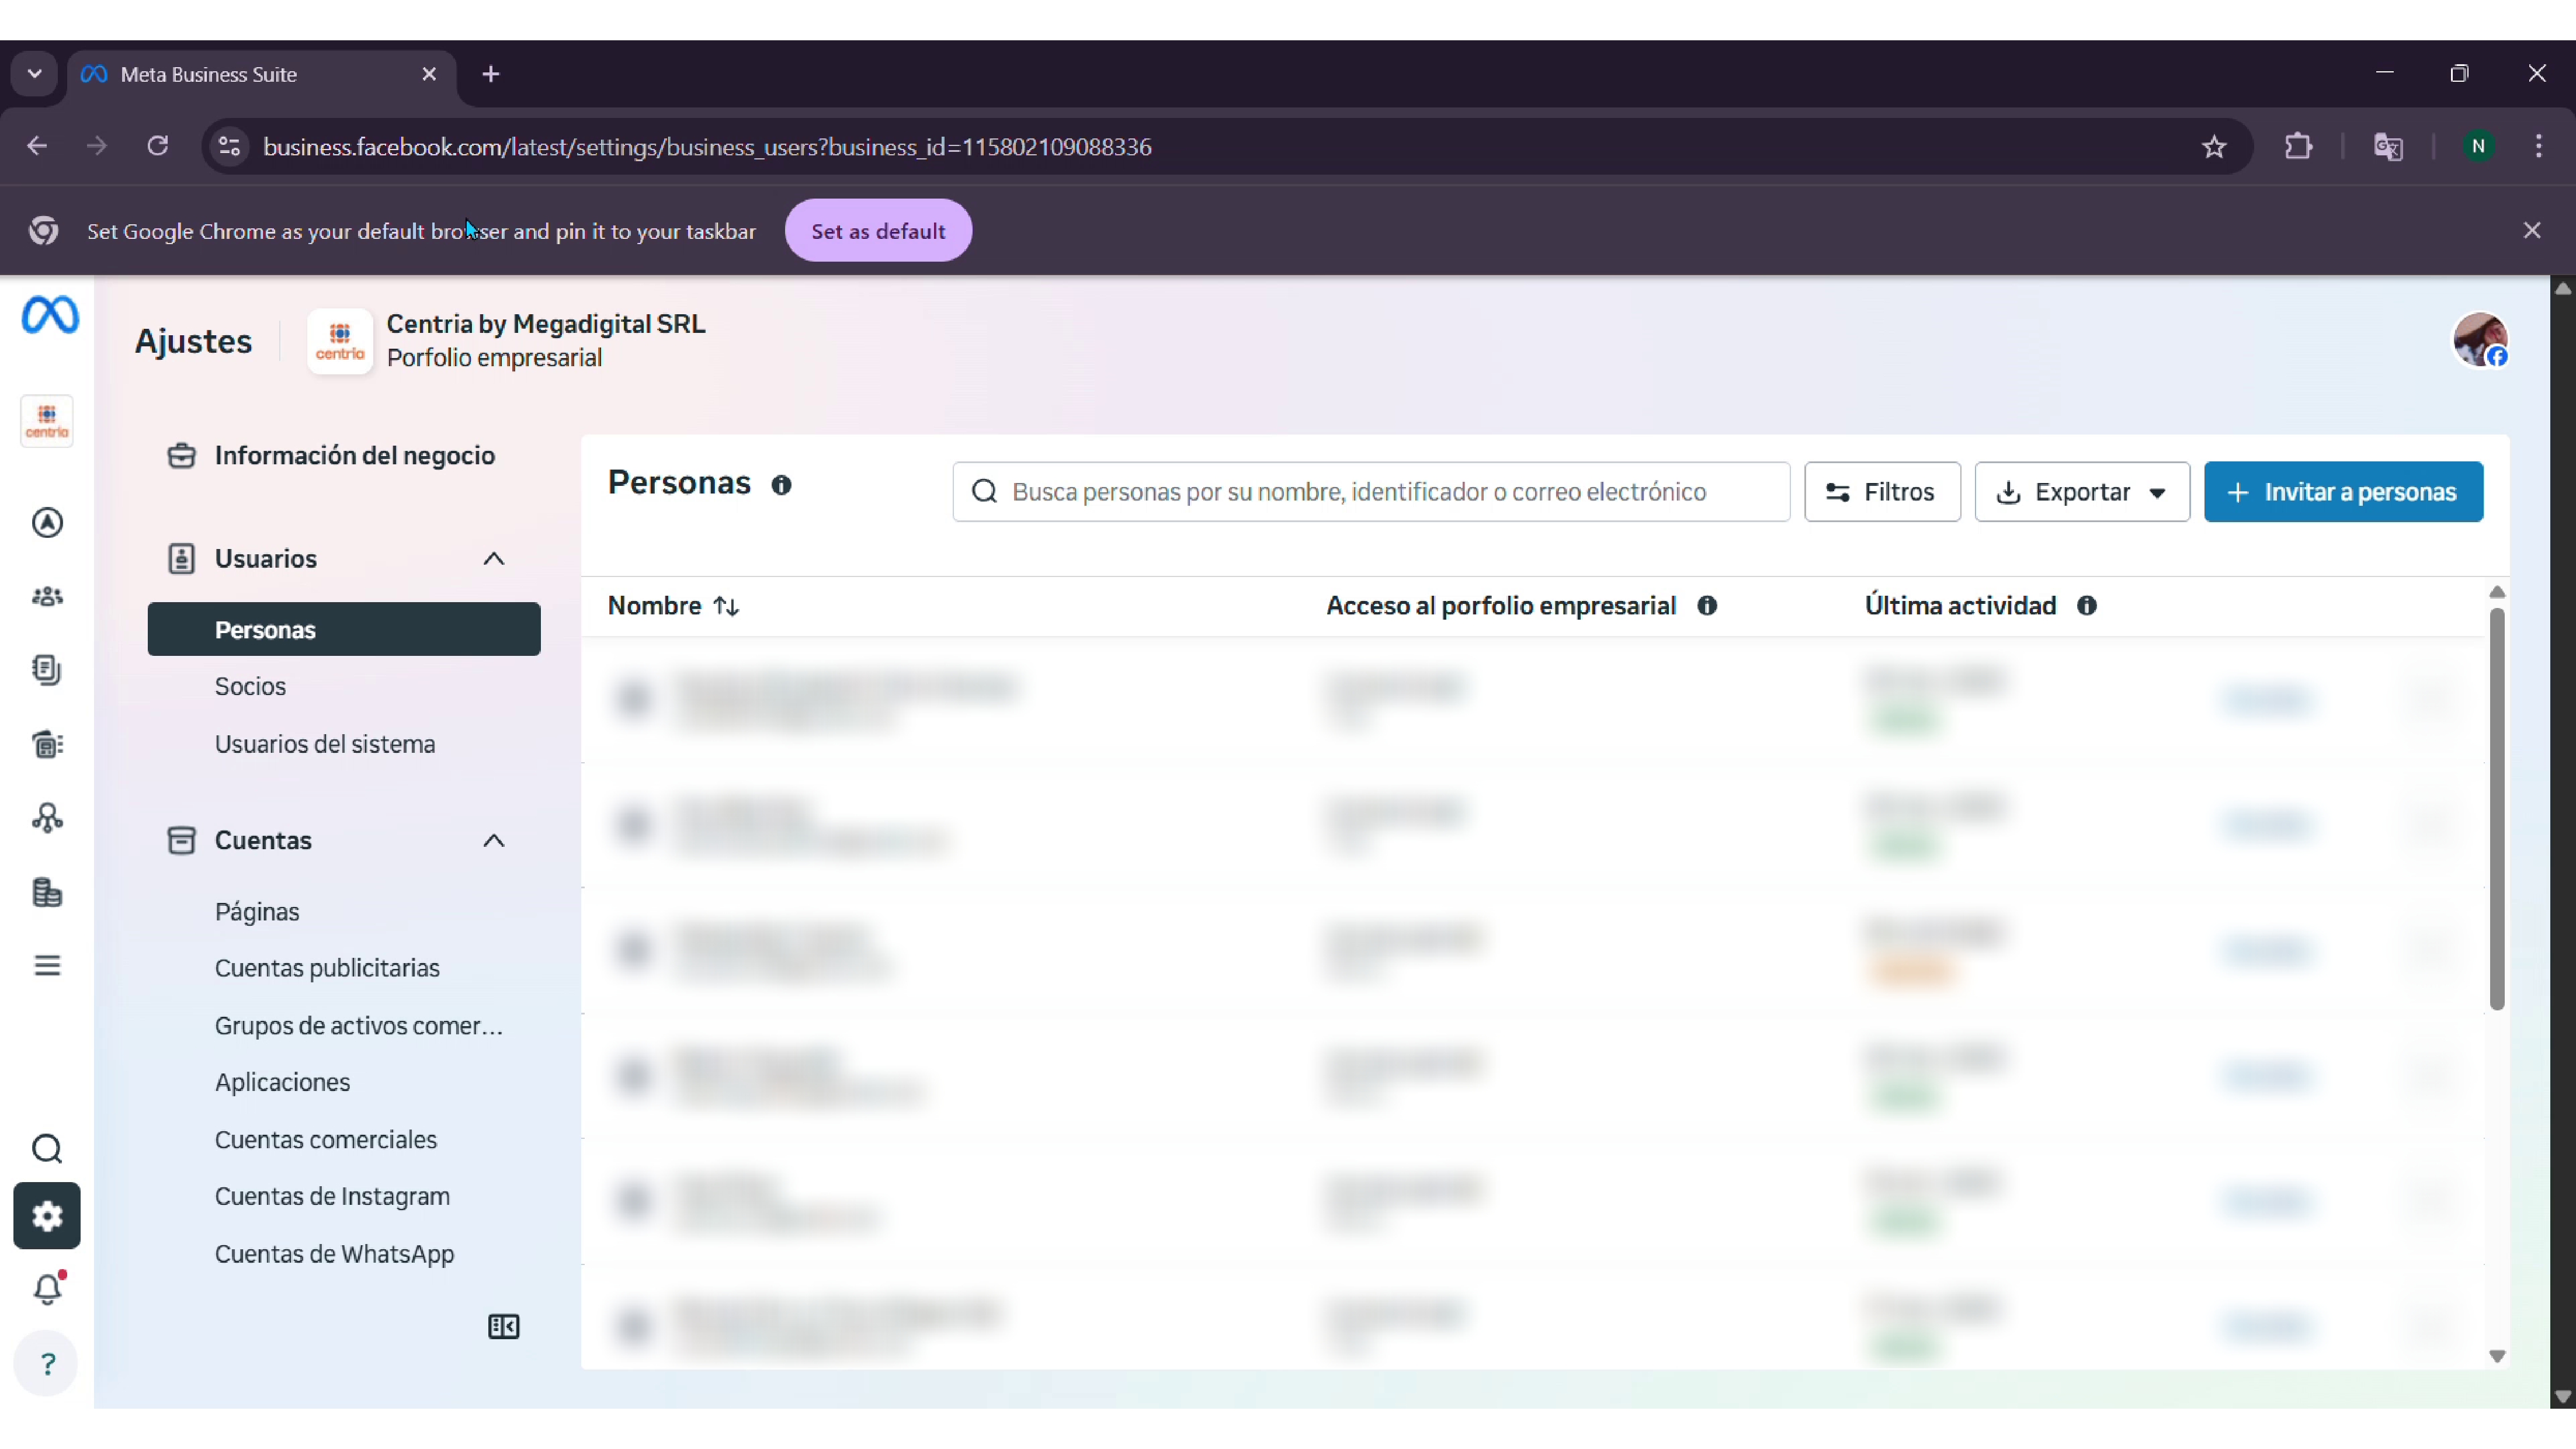Collapse the Usuarios section
Screen dimensions: 2576x1449
coord(493,559)
